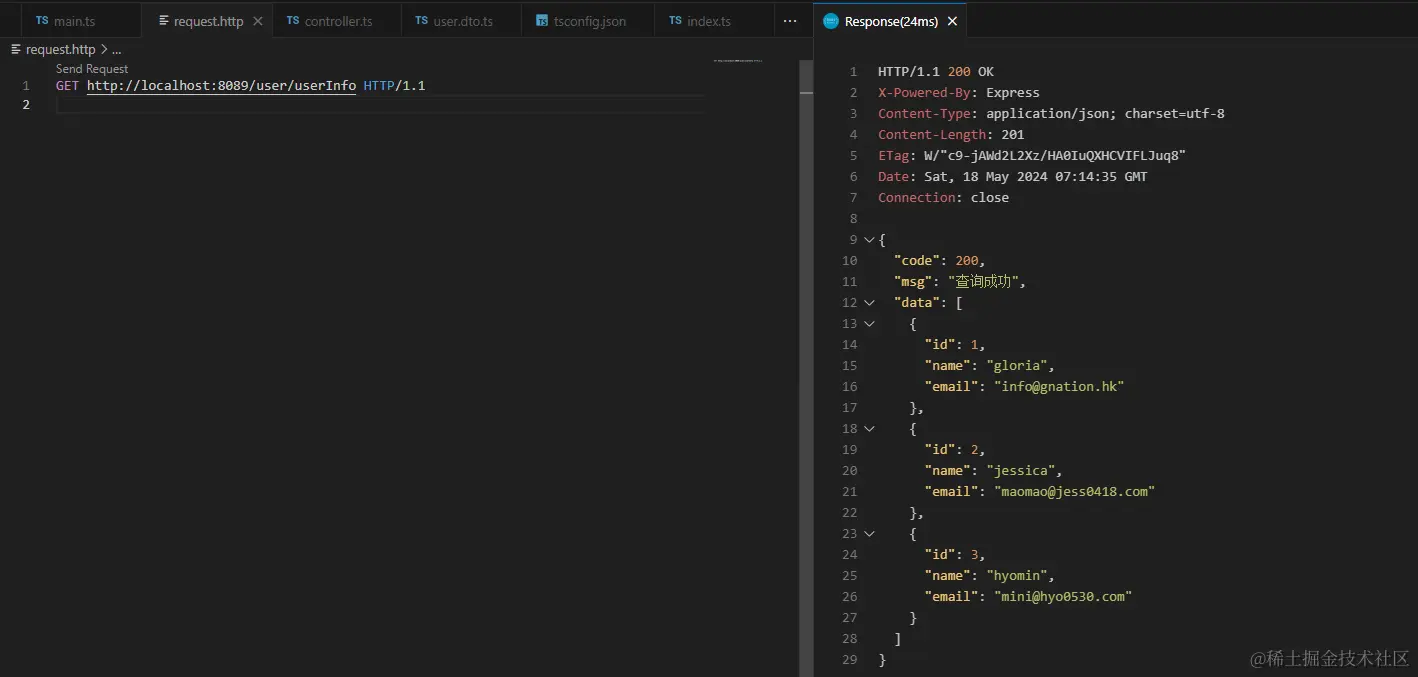Click the GET method keyword

point(67,86)
